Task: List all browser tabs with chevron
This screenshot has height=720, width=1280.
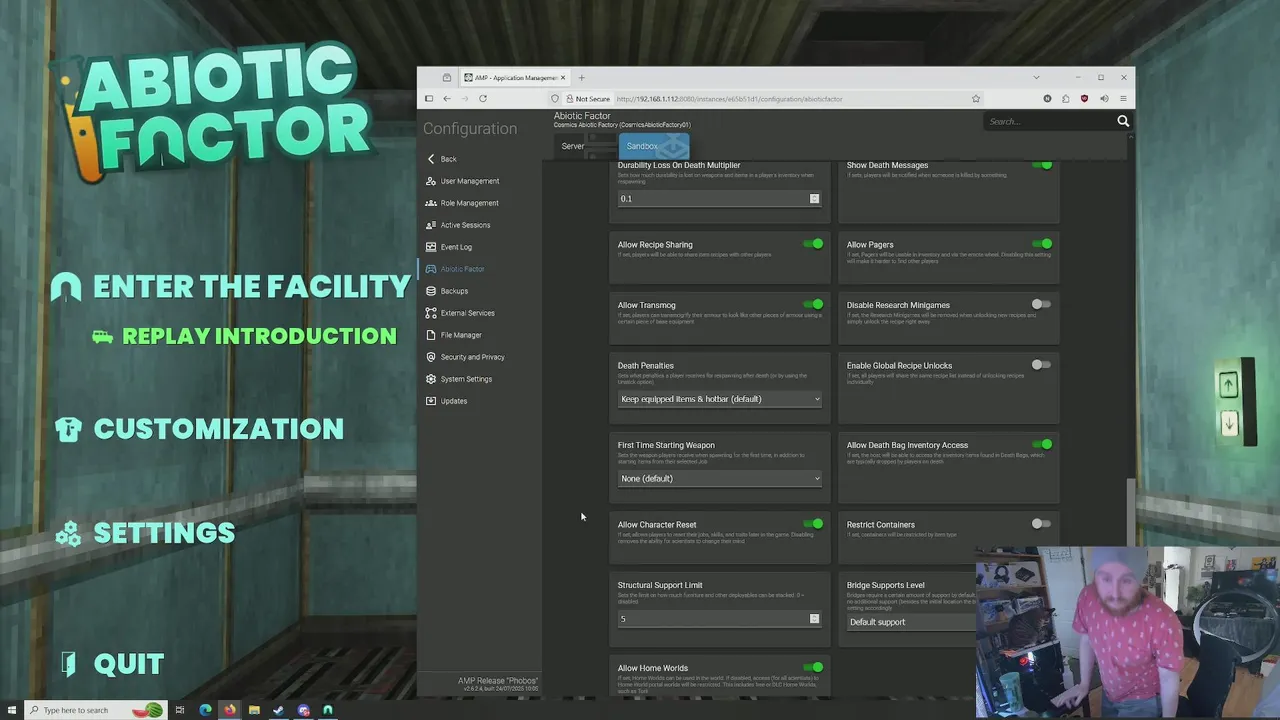Action: [x=1036, y=77]
